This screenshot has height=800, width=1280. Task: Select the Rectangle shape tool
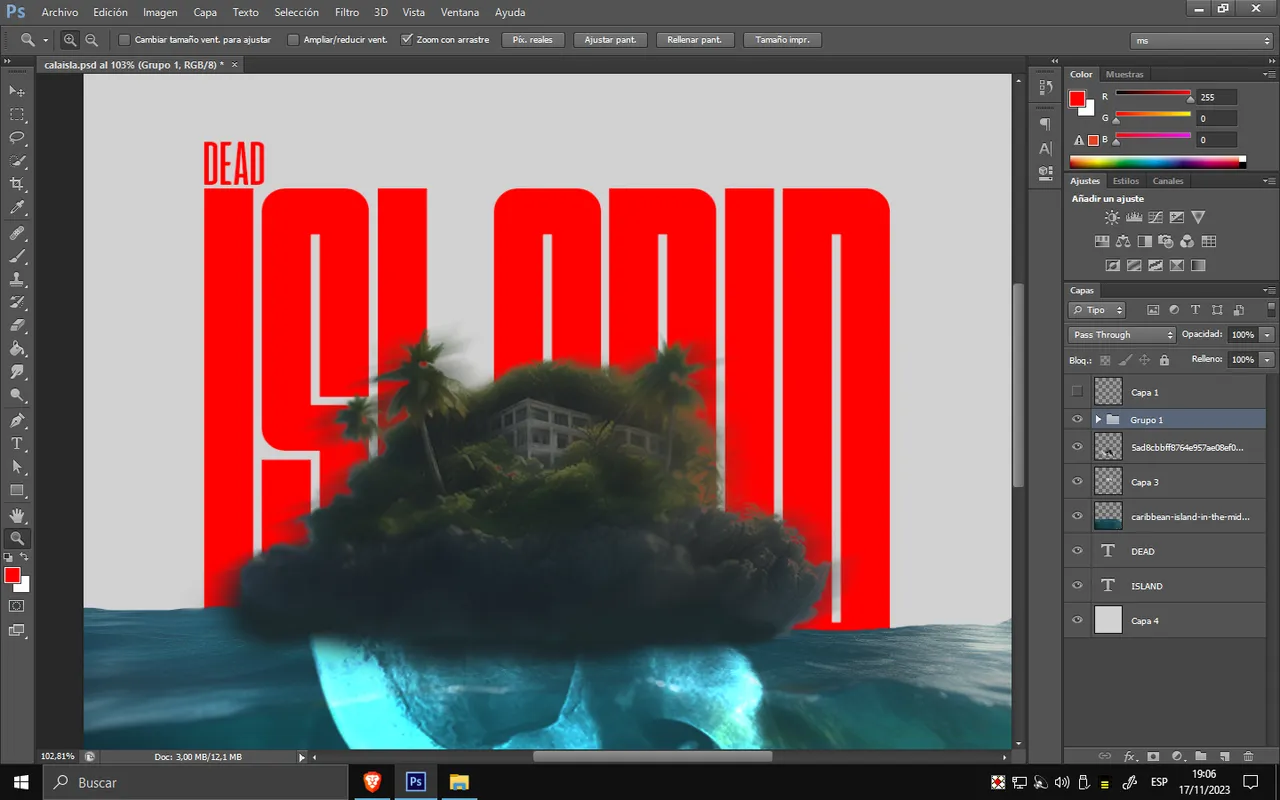click(x=17, y=491)
